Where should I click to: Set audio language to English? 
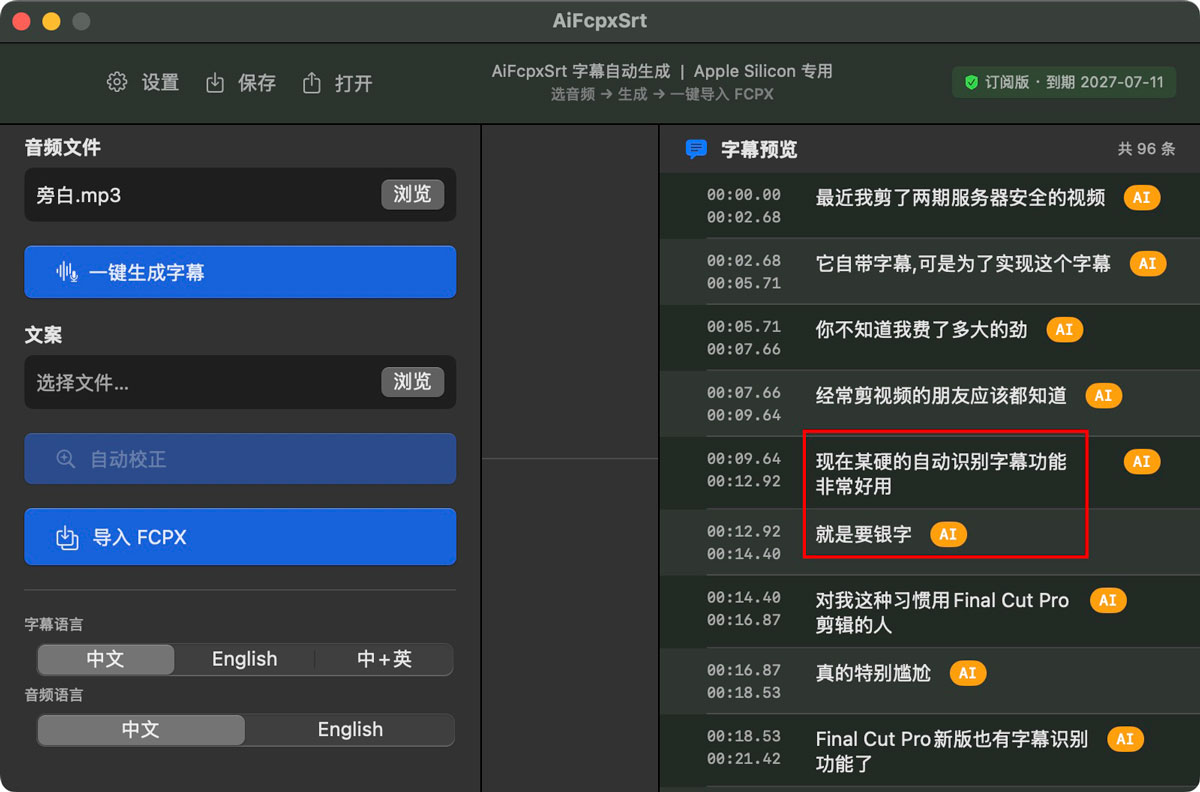(x=350, y=729)
